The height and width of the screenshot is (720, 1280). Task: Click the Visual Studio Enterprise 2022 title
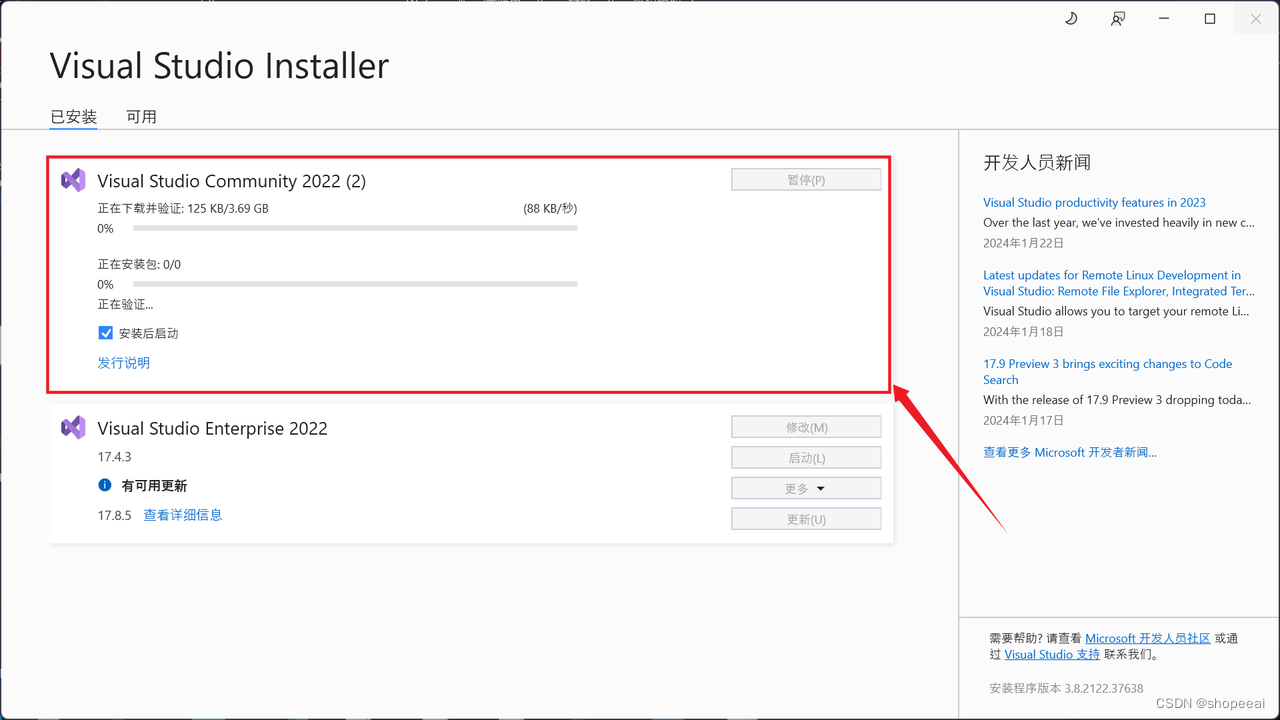212,428
